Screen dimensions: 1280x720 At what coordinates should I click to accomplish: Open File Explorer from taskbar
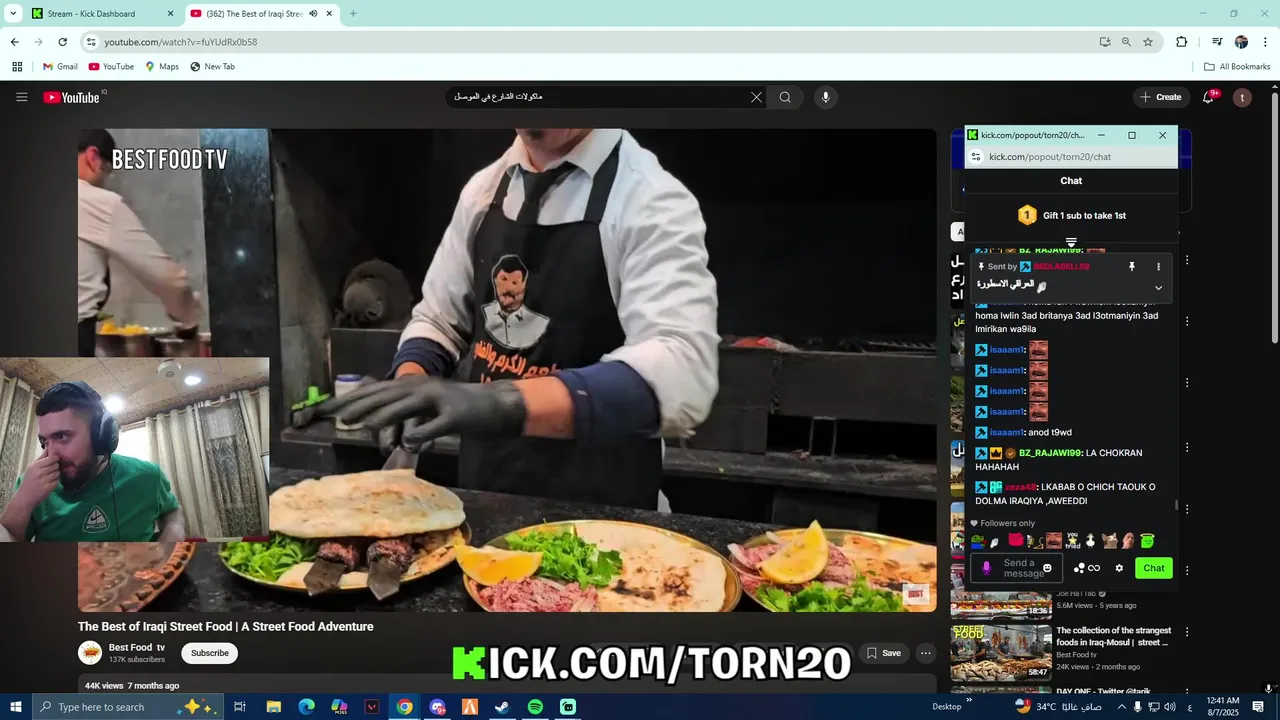tap(273, 707)
